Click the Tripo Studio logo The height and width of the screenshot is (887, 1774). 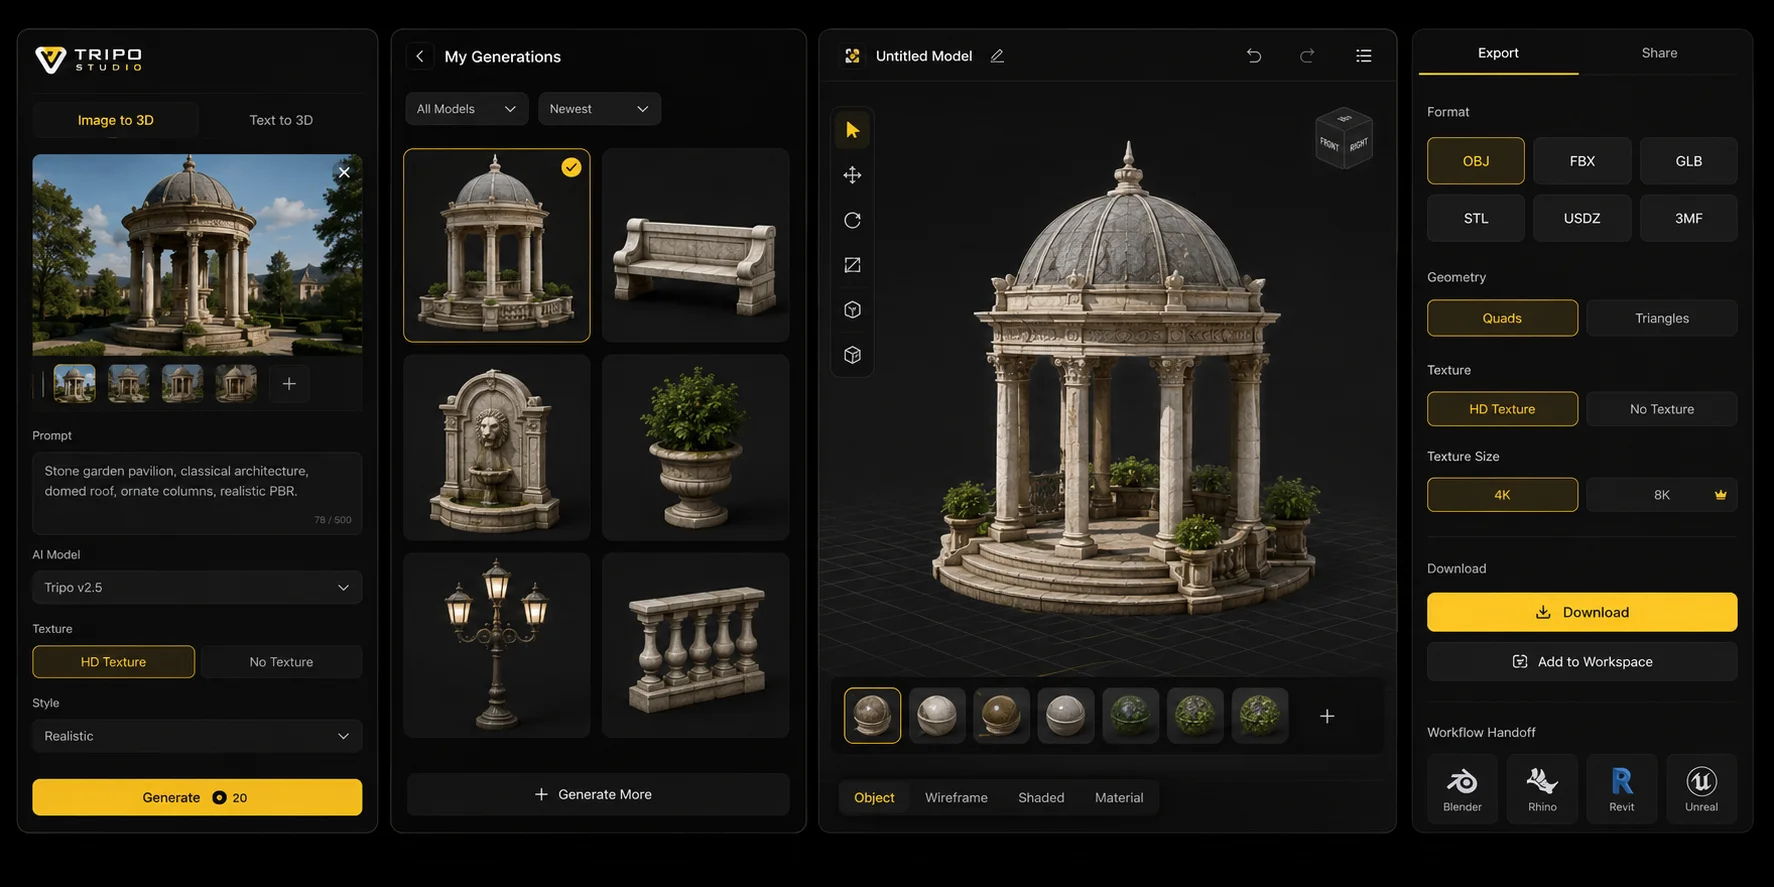89,59
